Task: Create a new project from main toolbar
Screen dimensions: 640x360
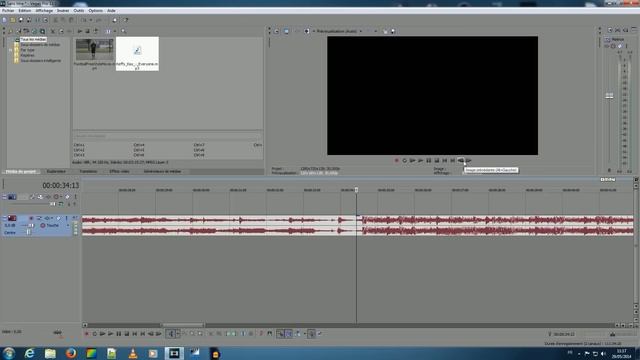Action: click(x=4, y=20)
